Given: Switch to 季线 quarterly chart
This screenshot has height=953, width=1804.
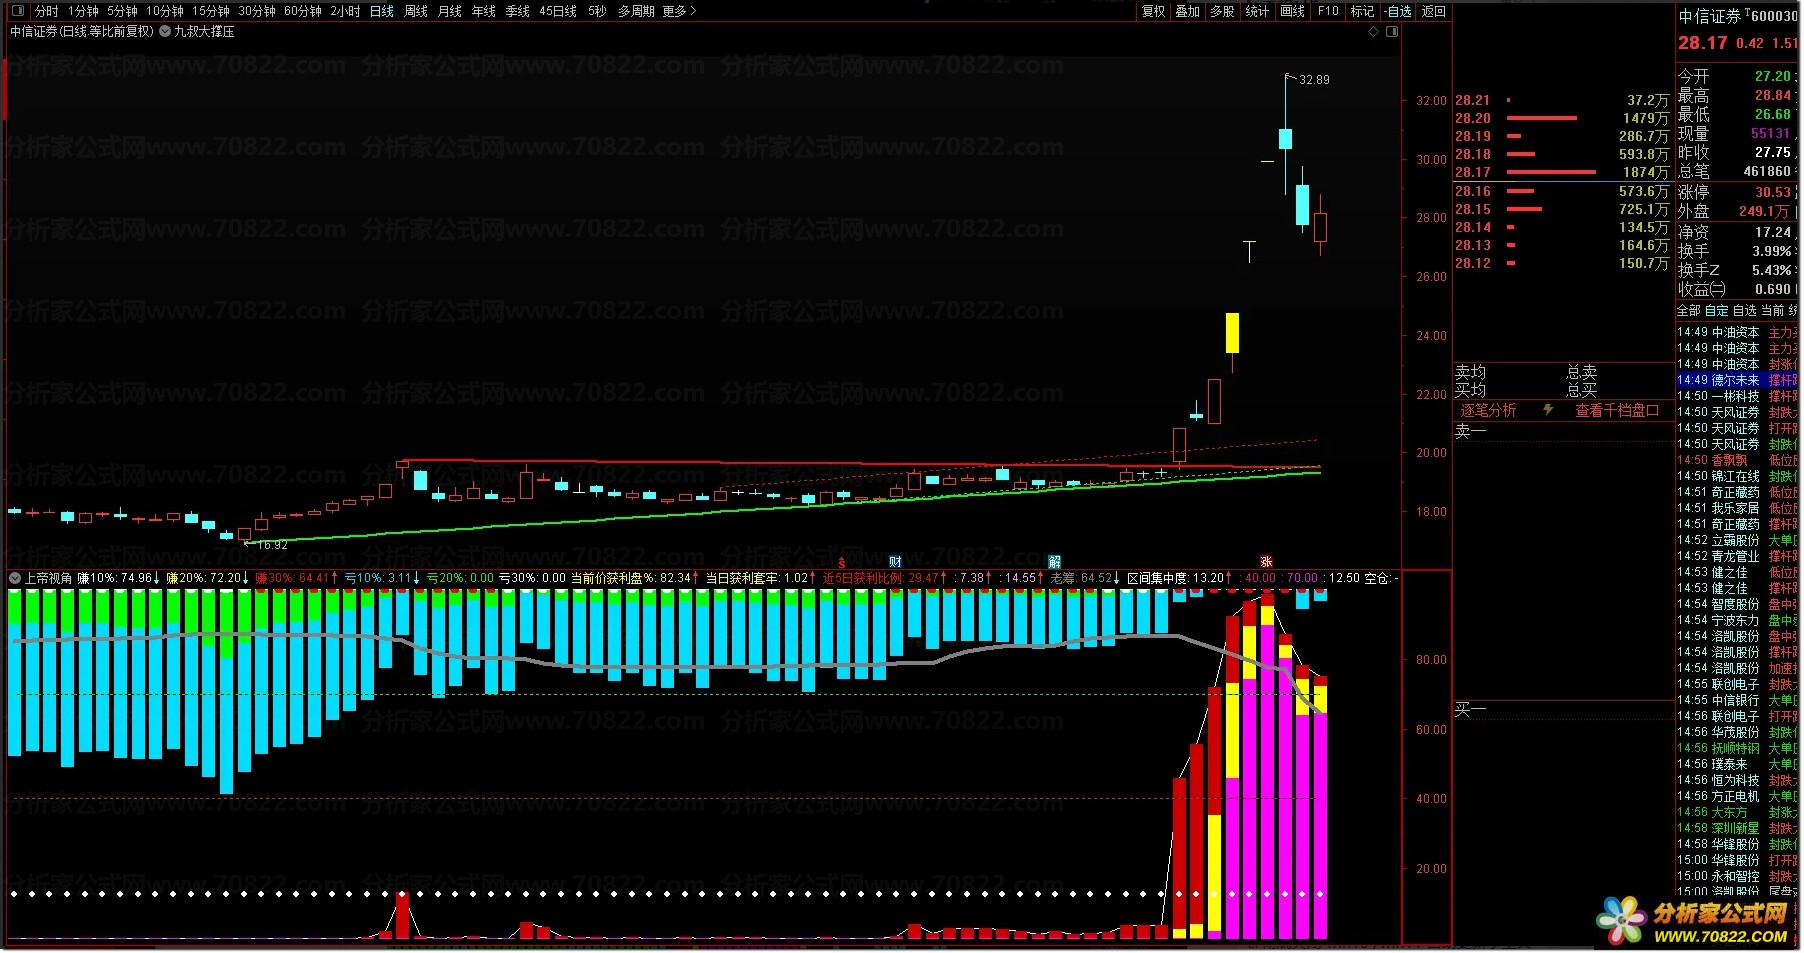Looking at the screenshot, I should (x=518, y=11).
